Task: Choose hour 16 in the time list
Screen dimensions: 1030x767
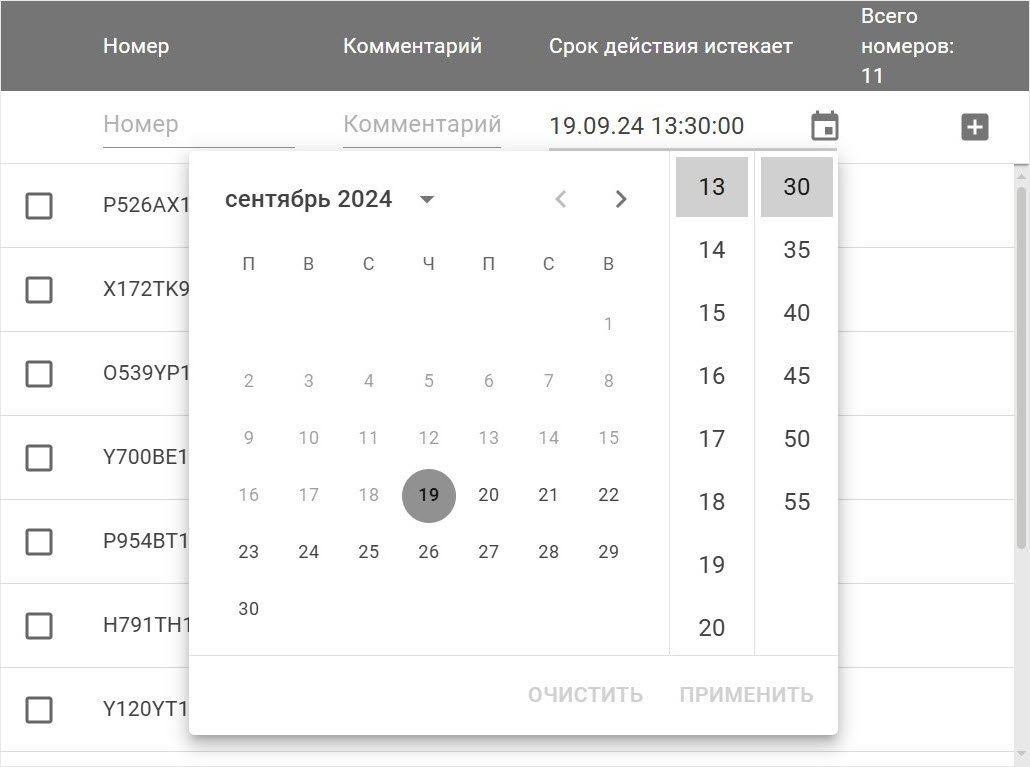Action: tap(711, 376)
